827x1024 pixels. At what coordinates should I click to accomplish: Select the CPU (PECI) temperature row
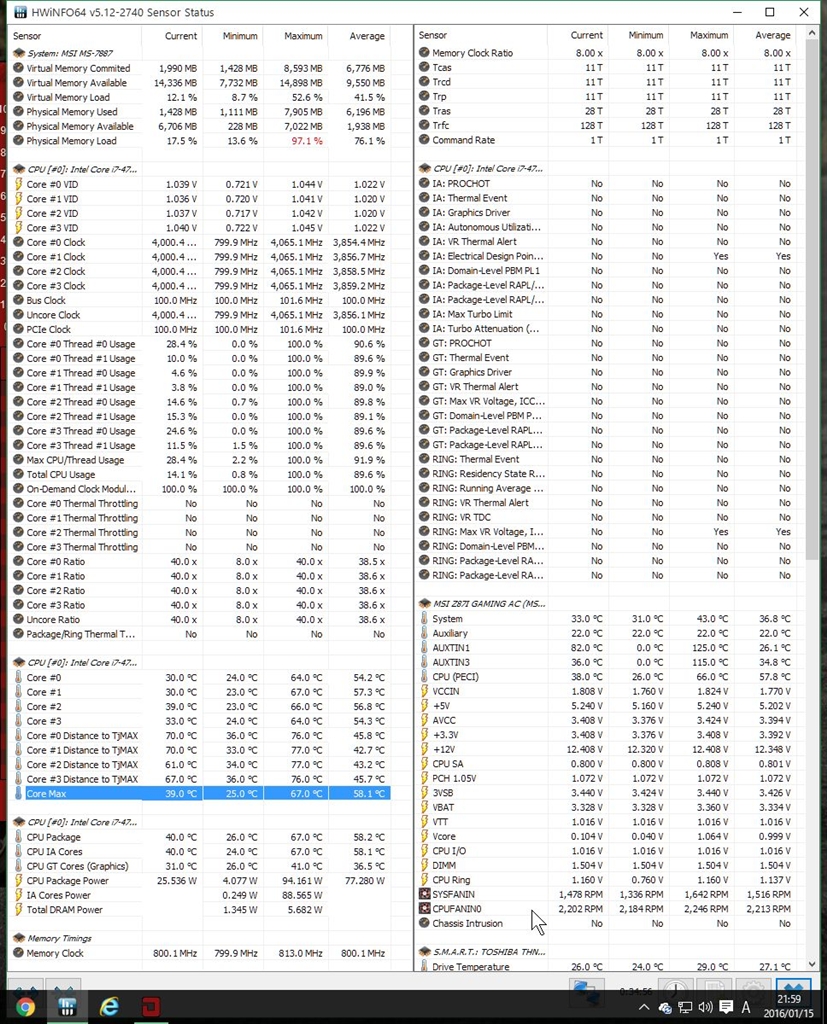point(608,677)
